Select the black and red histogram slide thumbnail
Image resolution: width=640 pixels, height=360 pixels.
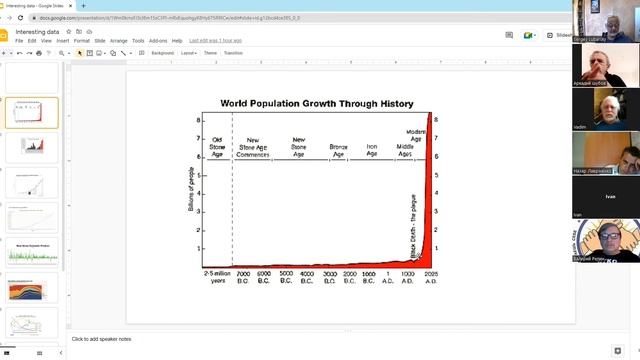[32, 148]
